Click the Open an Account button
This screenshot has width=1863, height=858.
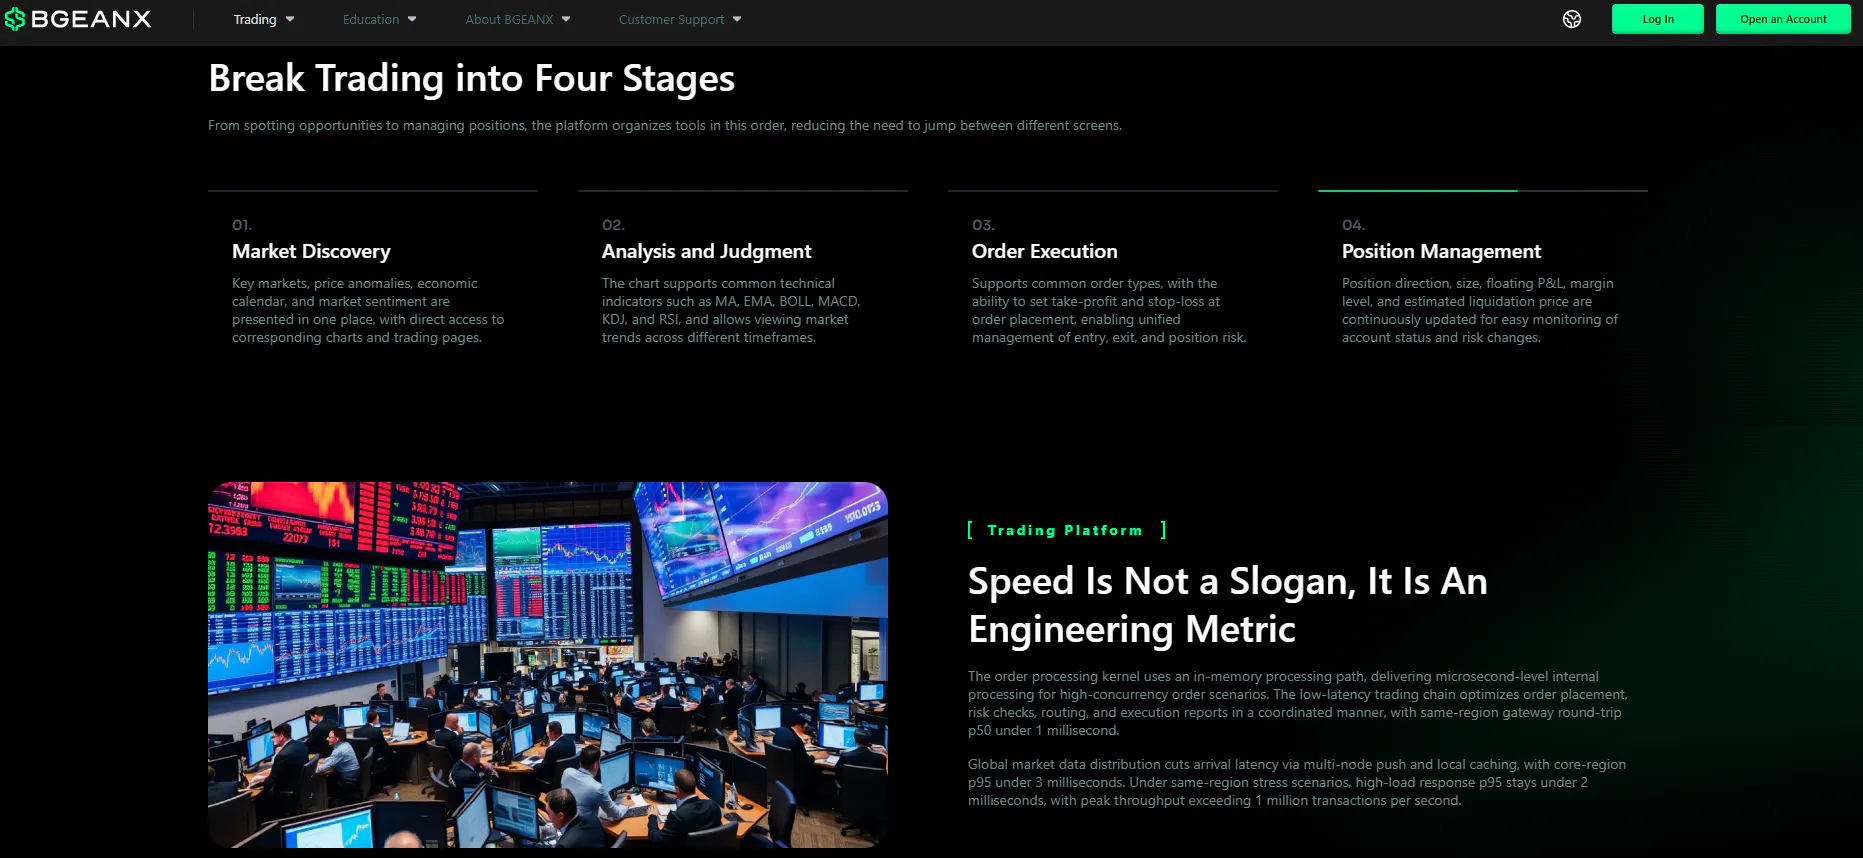pos(1783,19)
